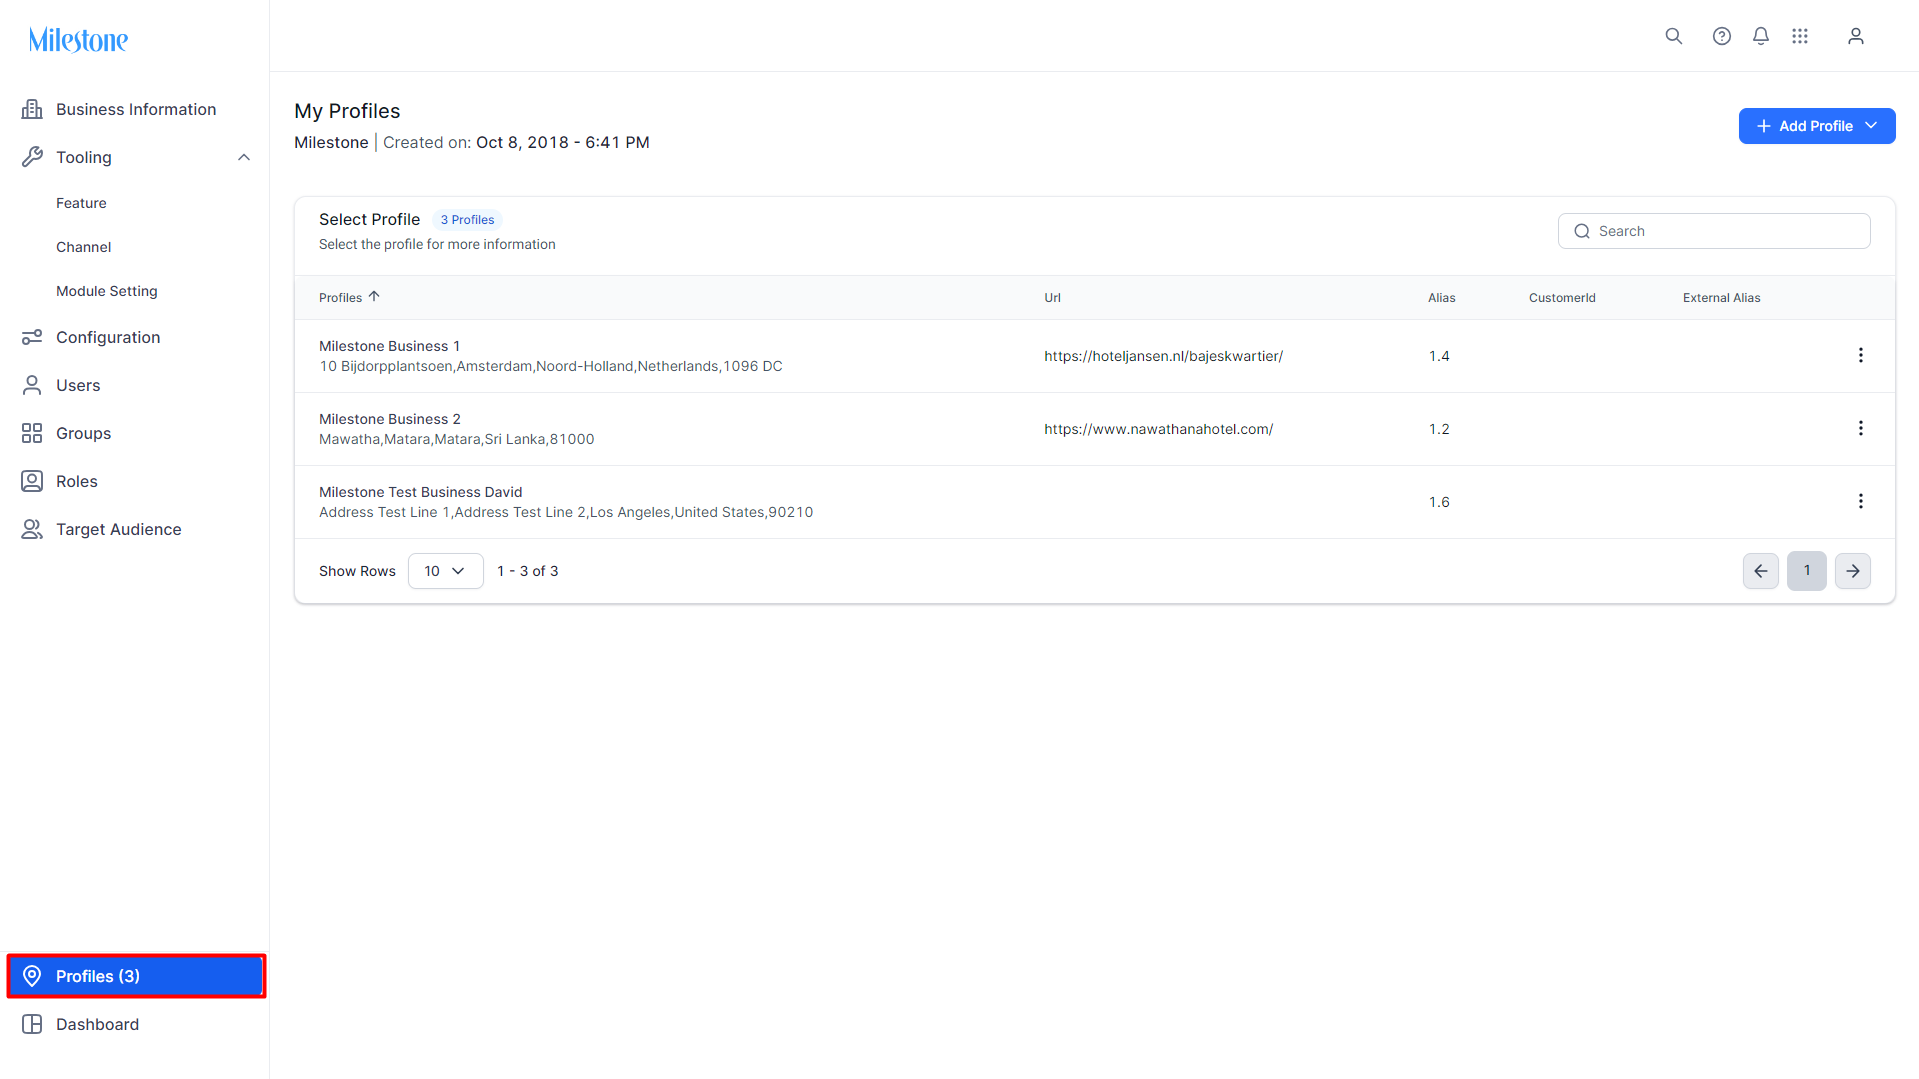Open the user account icon
Viewport: 1919px width, 1079px height.
point(1855,36)
